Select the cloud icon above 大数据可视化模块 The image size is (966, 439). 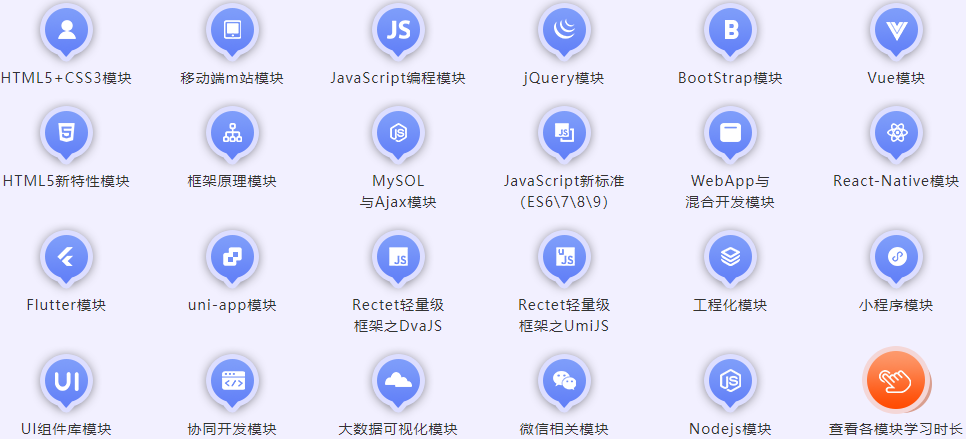pyautogui.click(x=399, y=382)
